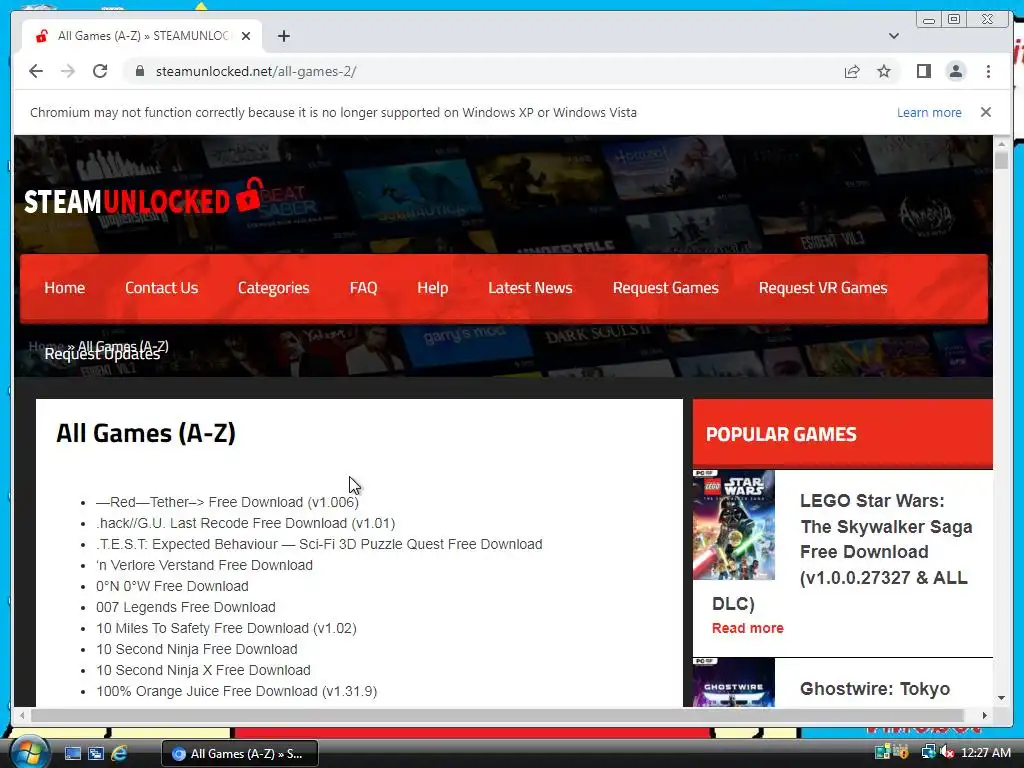Click the scroll up arrow
Viewport: 1024px width, 768px height.
[1001, 143]
